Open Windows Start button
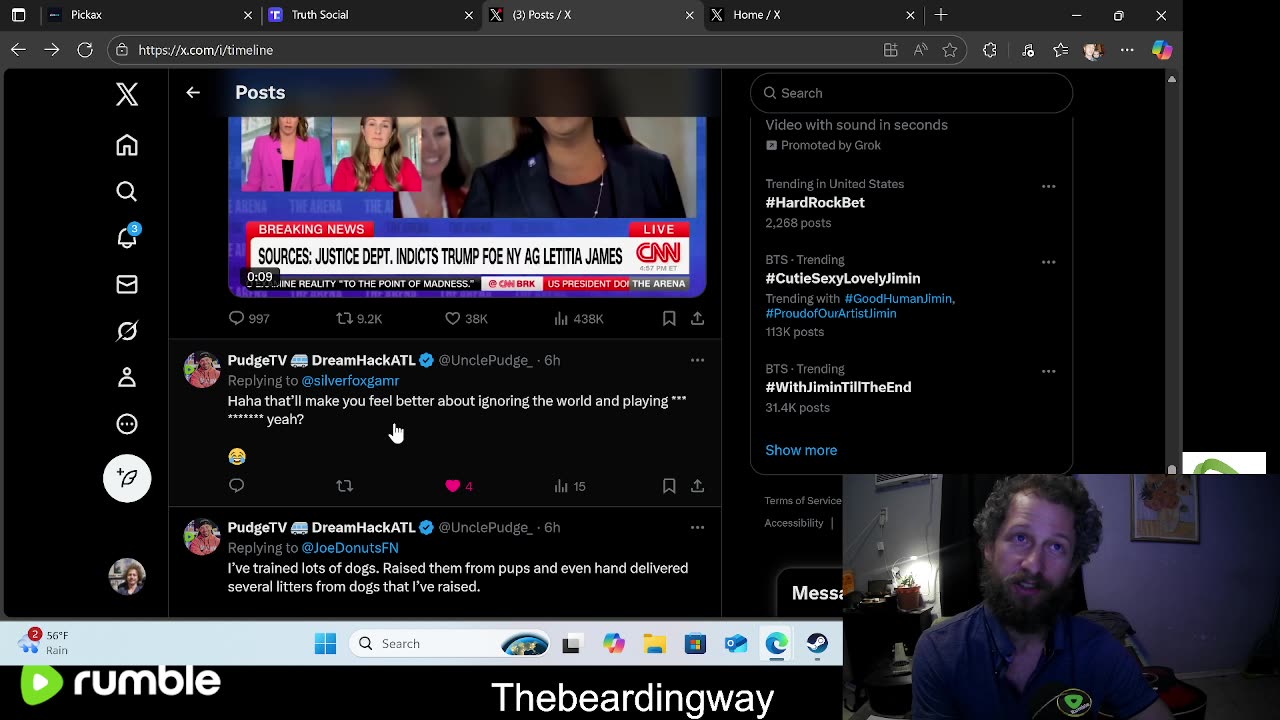This screenshot has height=720, width=1280. 325,644
